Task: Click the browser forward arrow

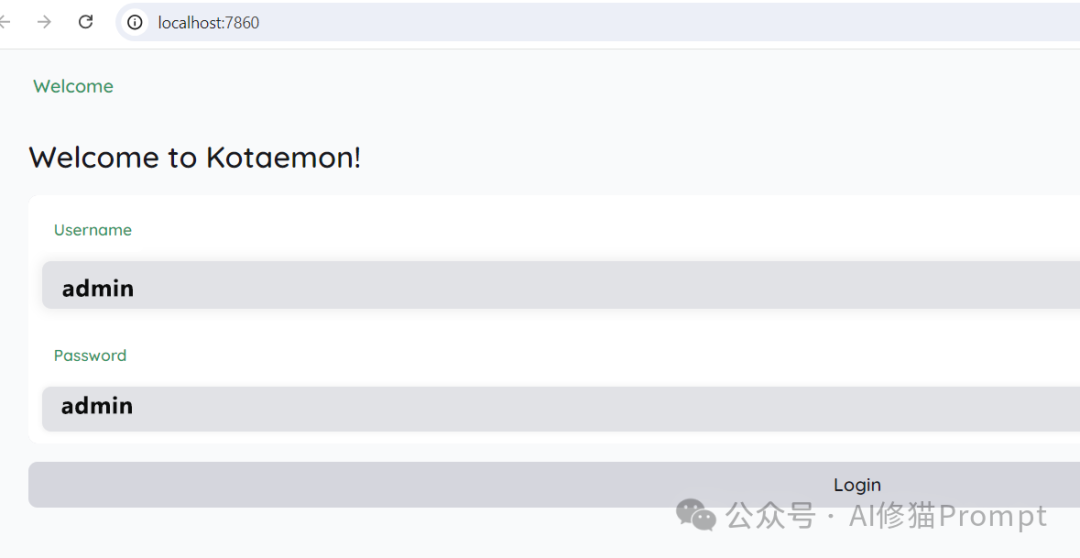Action: tap(44, 22)
